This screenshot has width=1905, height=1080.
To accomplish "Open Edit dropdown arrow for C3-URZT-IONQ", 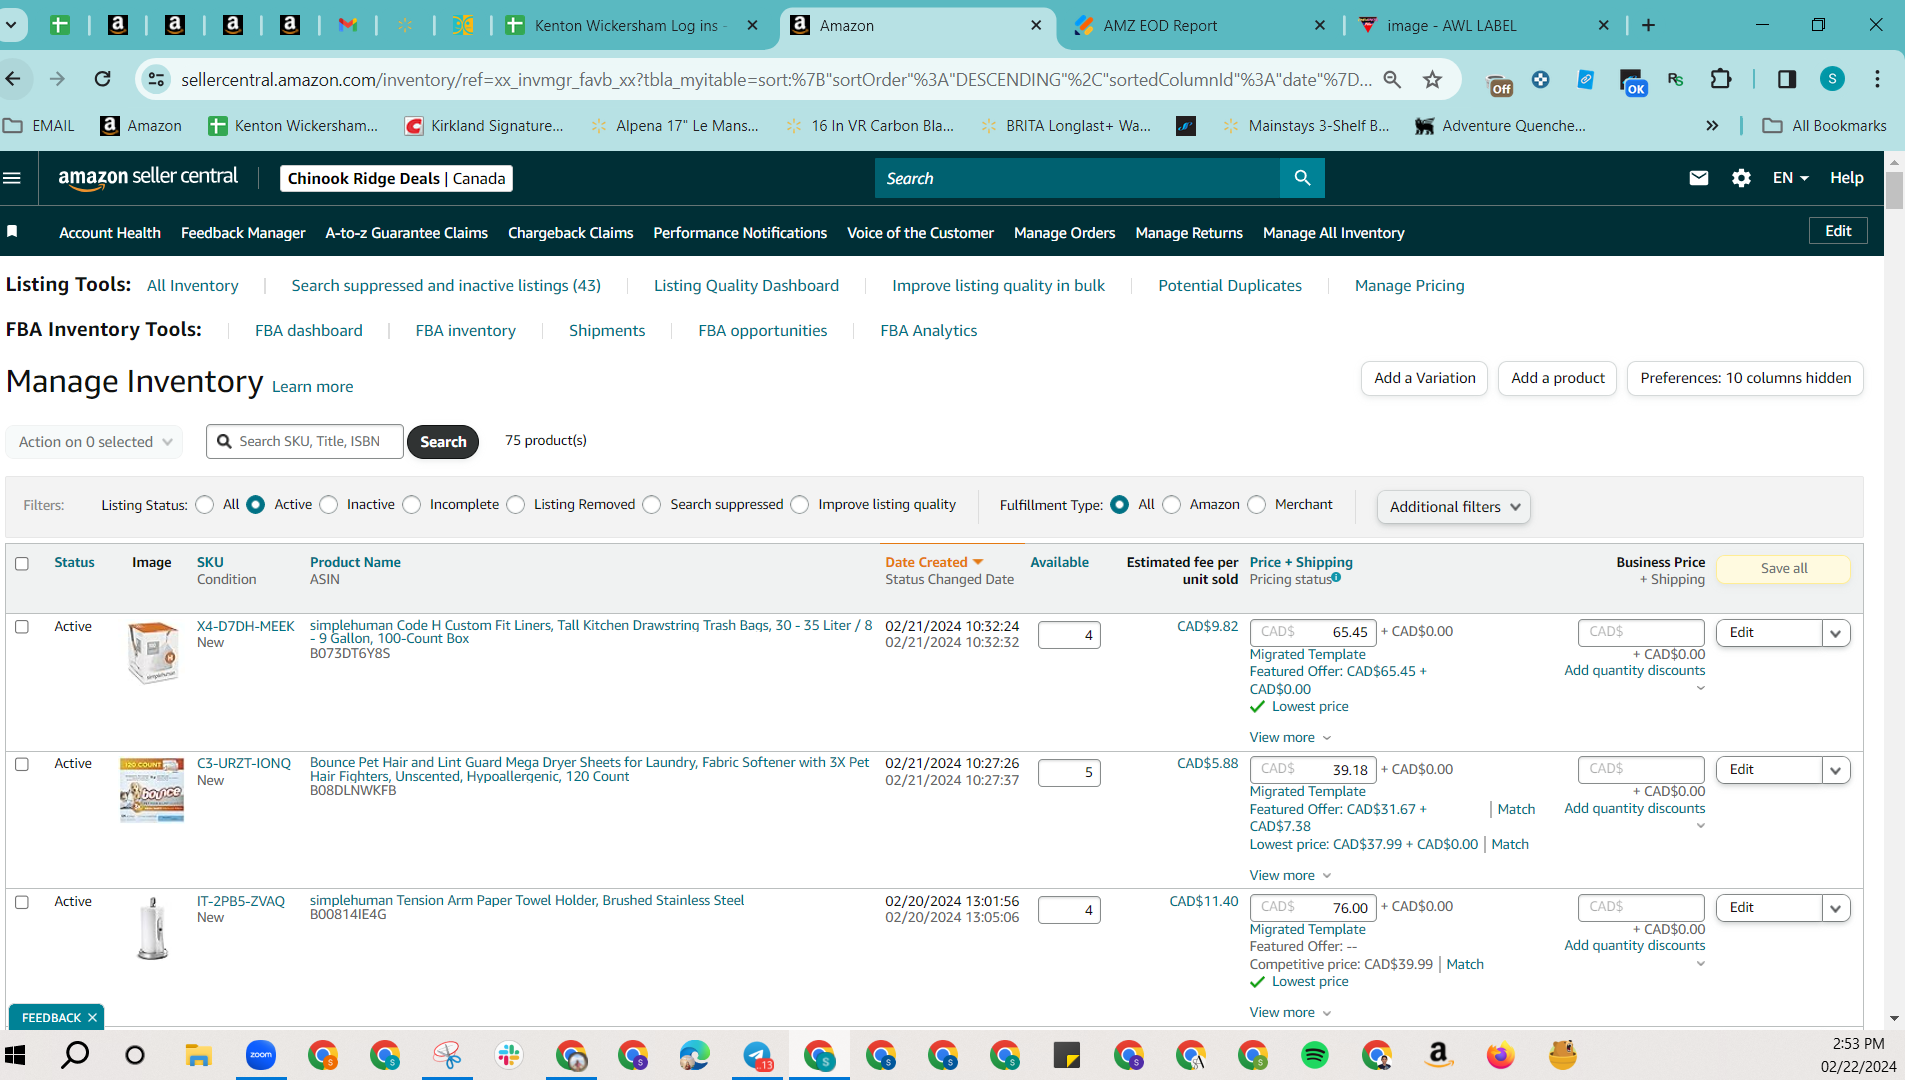I will coord(1836,770).
